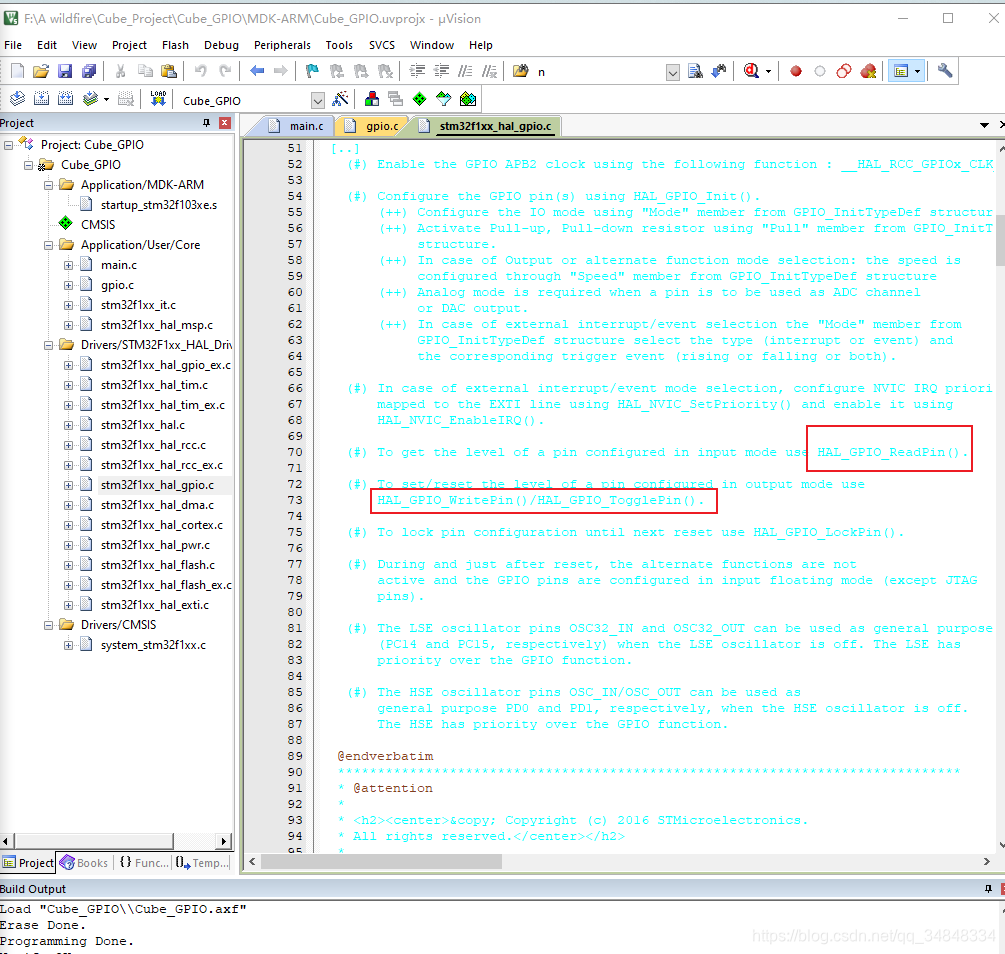The image size is (1005, 954).
Task: Expand the main.c tree node
Action: (x=68, y=265)
